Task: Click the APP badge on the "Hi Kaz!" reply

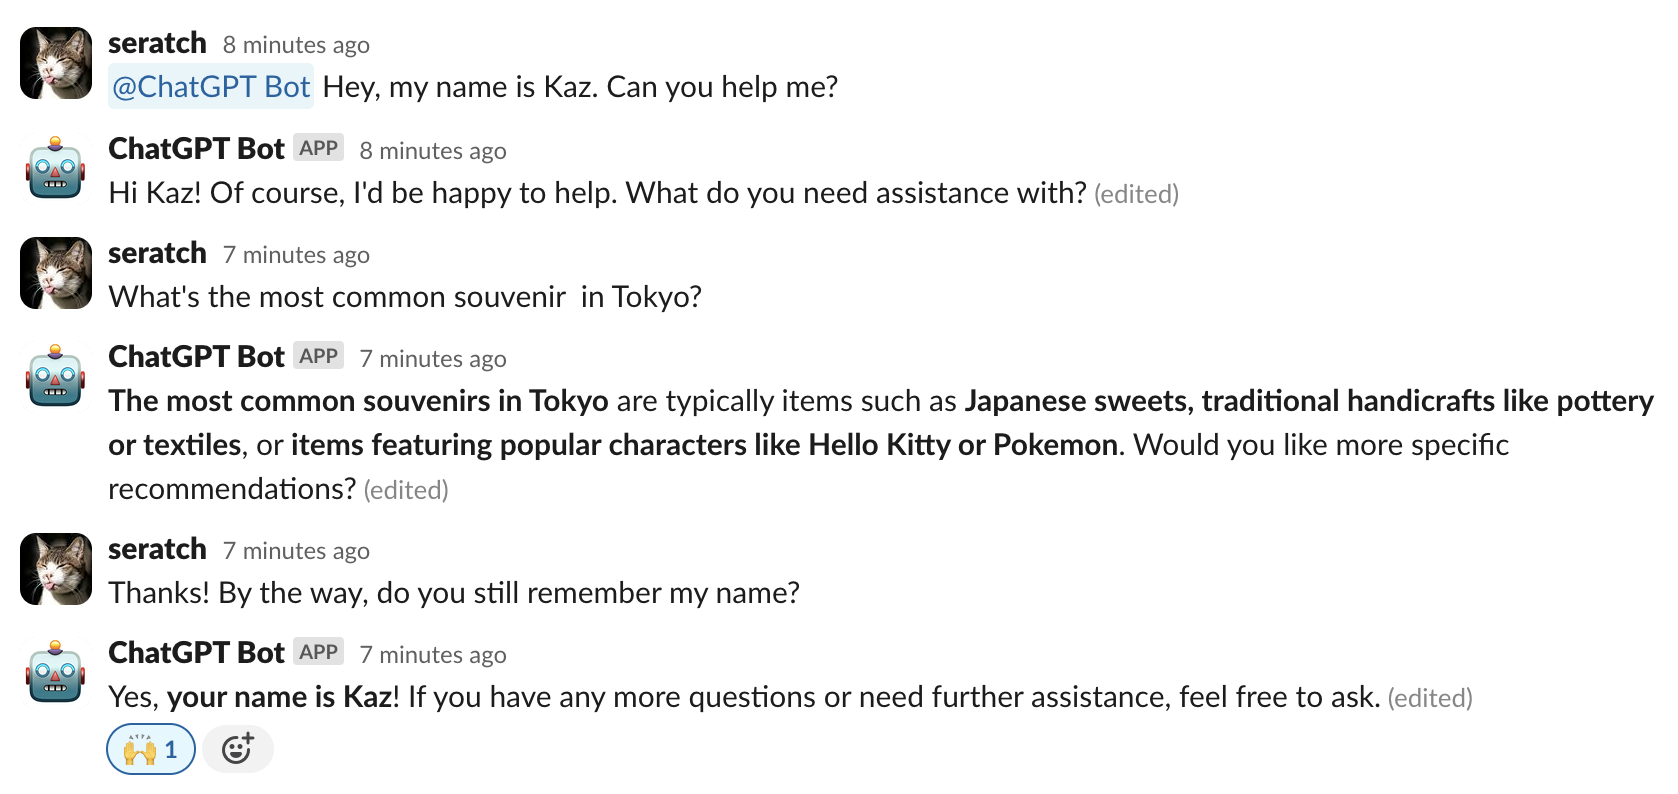Action: click(x=318, y=148)
